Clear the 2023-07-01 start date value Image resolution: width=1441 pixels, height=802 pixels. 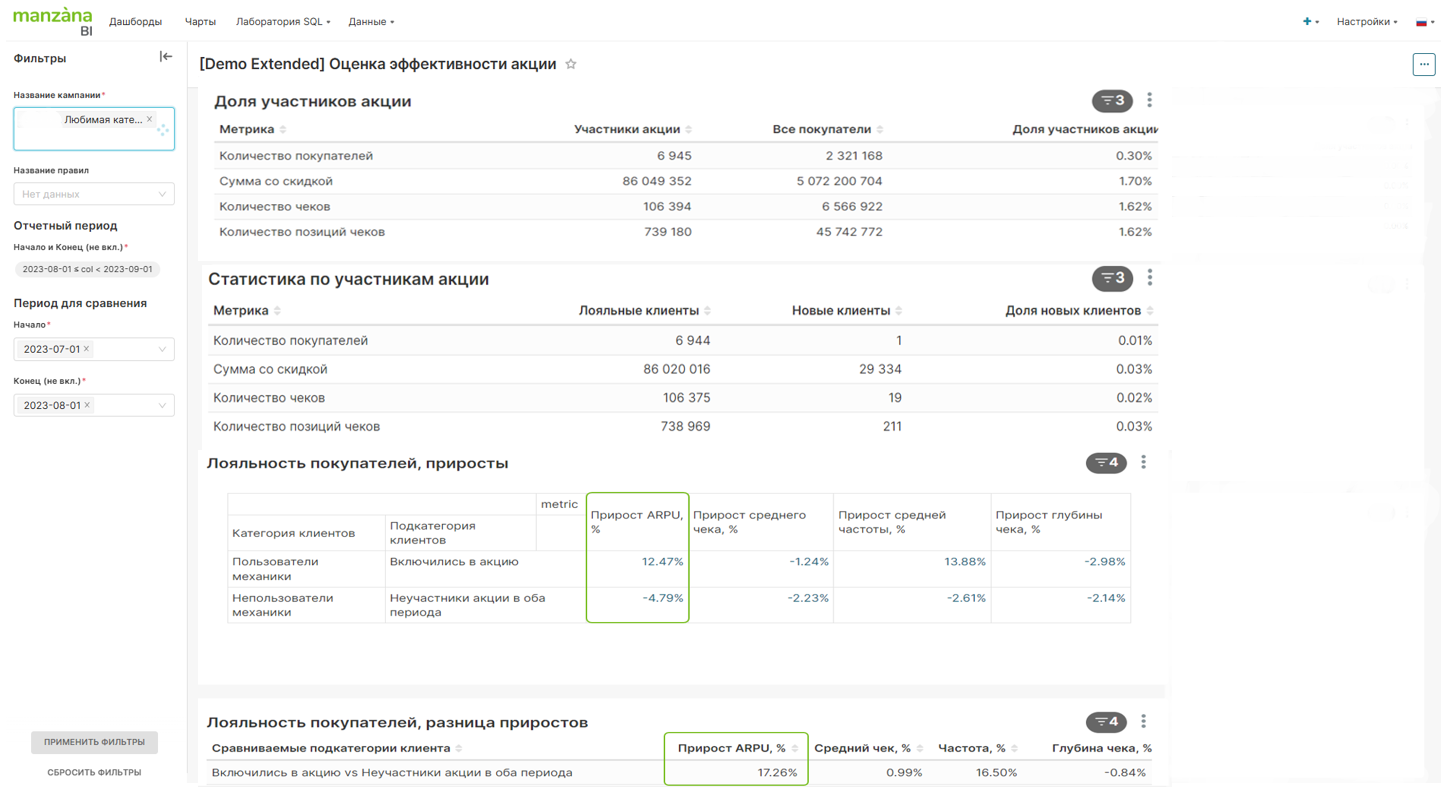[87, 349]
